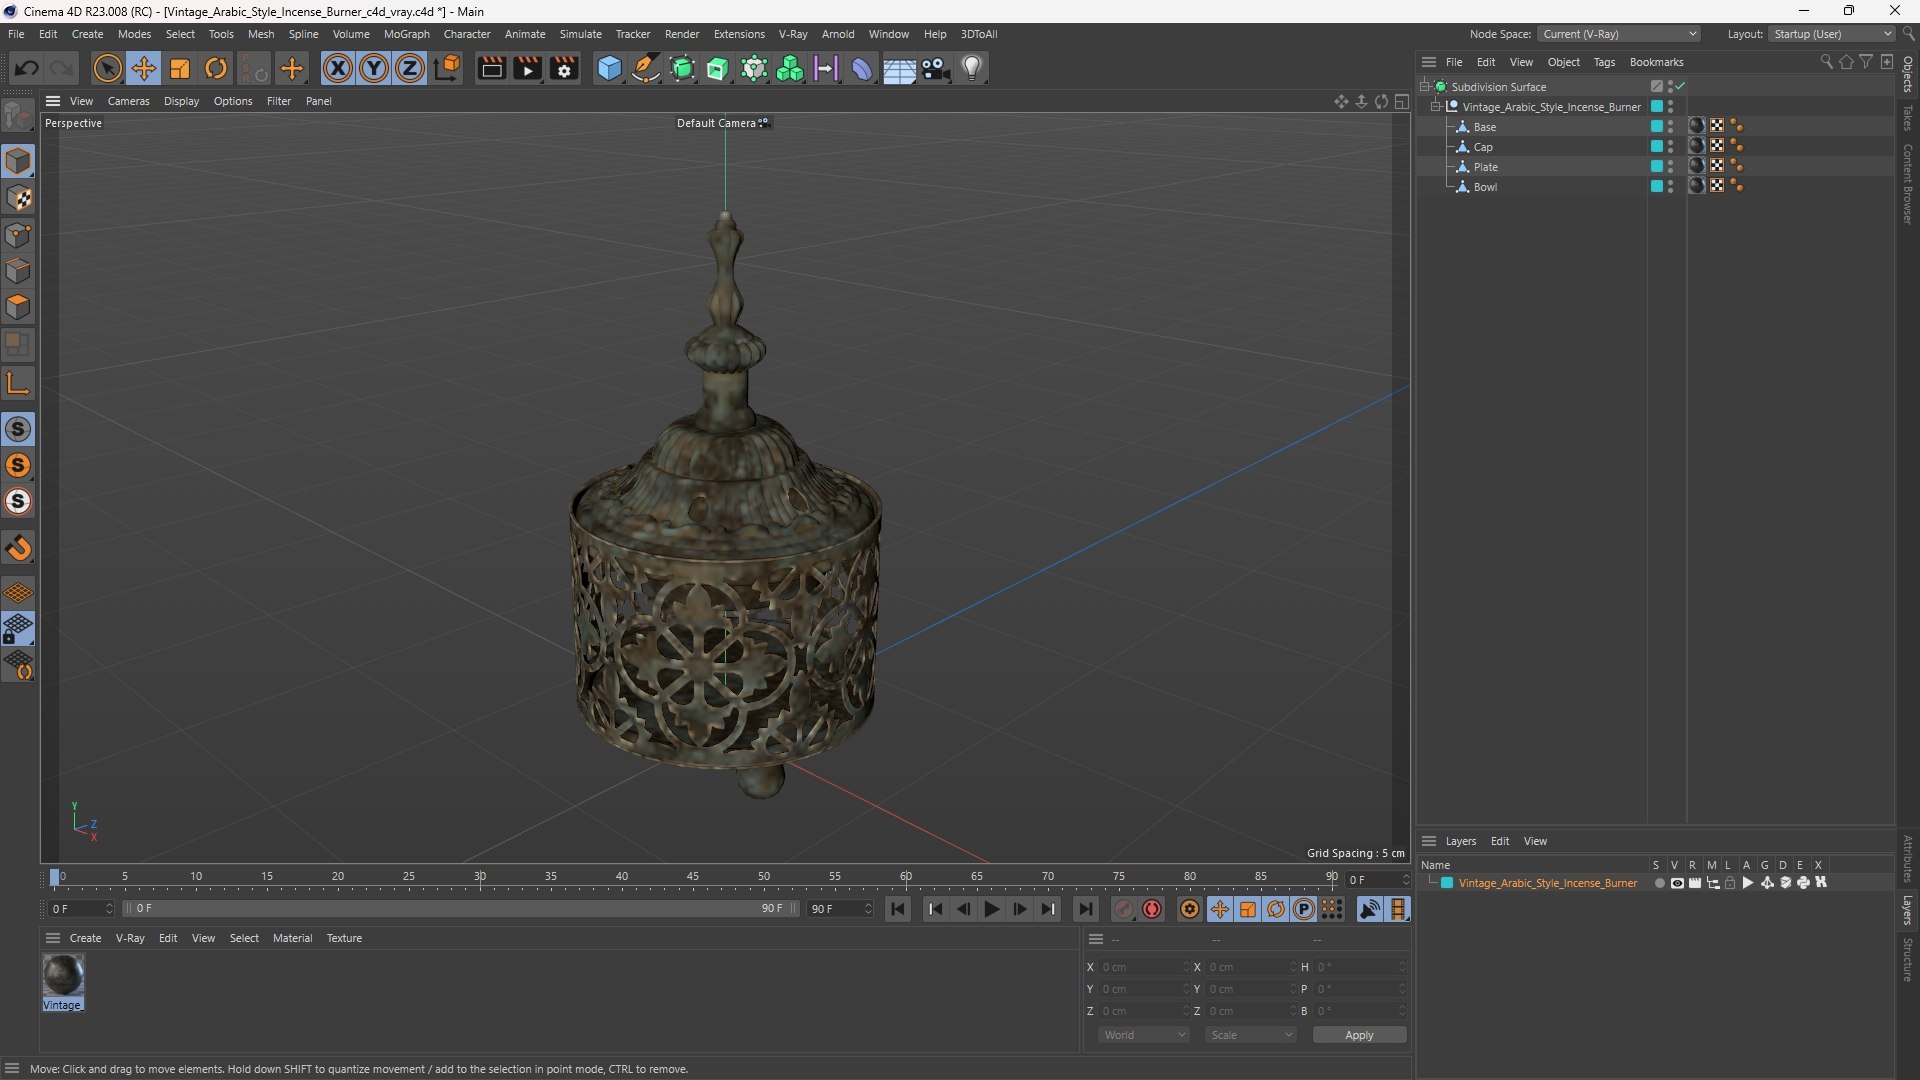This screenshot has width=1920, height=1080.
Task: Open Node Space dropdown
Action: click(x=1618, y=34)
